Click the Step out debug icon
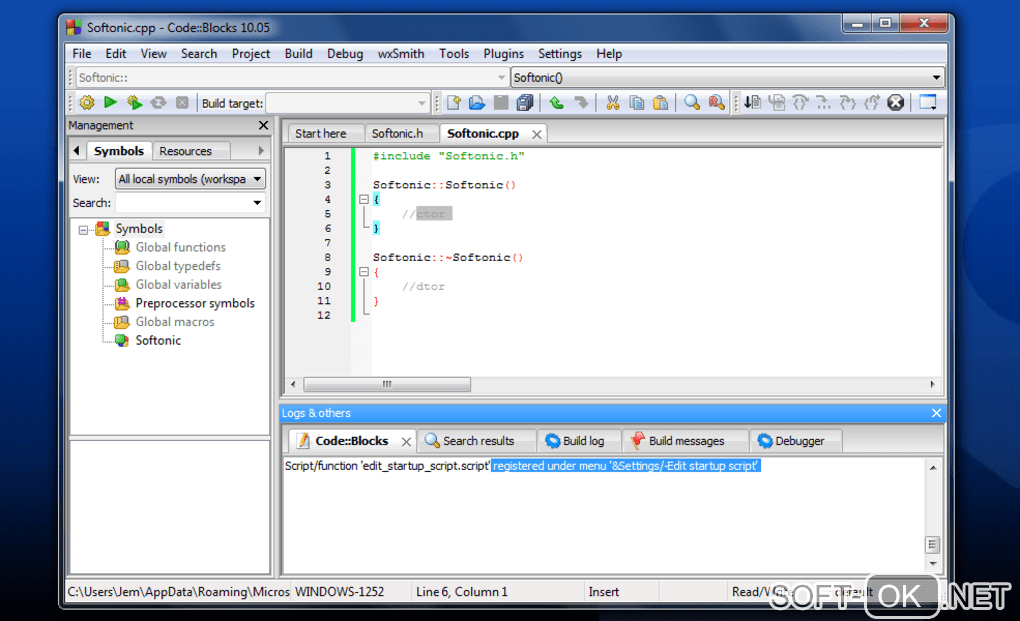The height and width of the screenshot is (621, 1020). (872, 103)
